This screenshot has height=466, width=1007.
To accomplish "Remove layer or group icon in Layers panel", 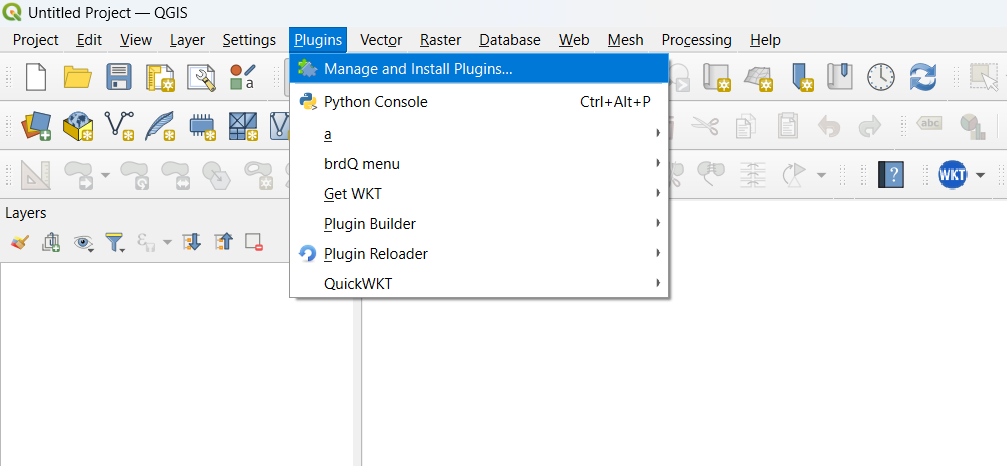I will click(x=254, y=242).
